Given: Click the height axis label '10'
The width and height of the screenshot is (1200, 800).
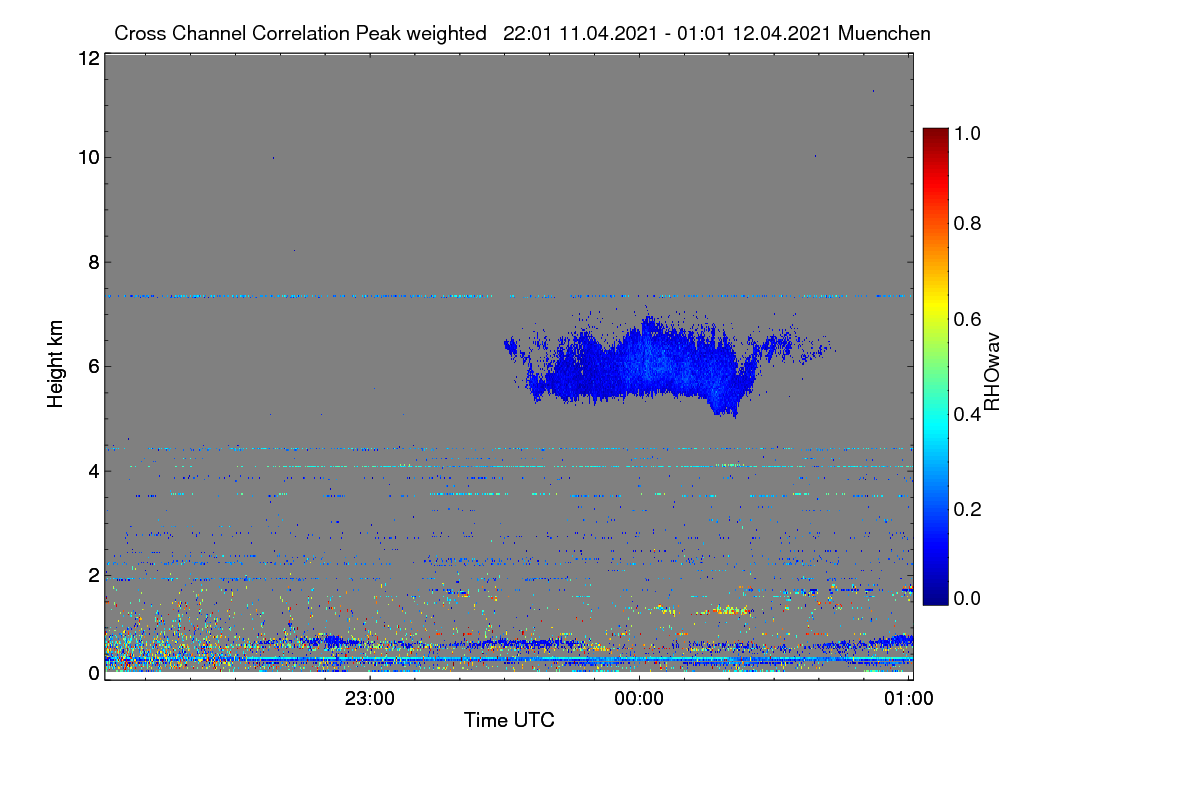Looking at the screenshot, I should tap(88, 158).
